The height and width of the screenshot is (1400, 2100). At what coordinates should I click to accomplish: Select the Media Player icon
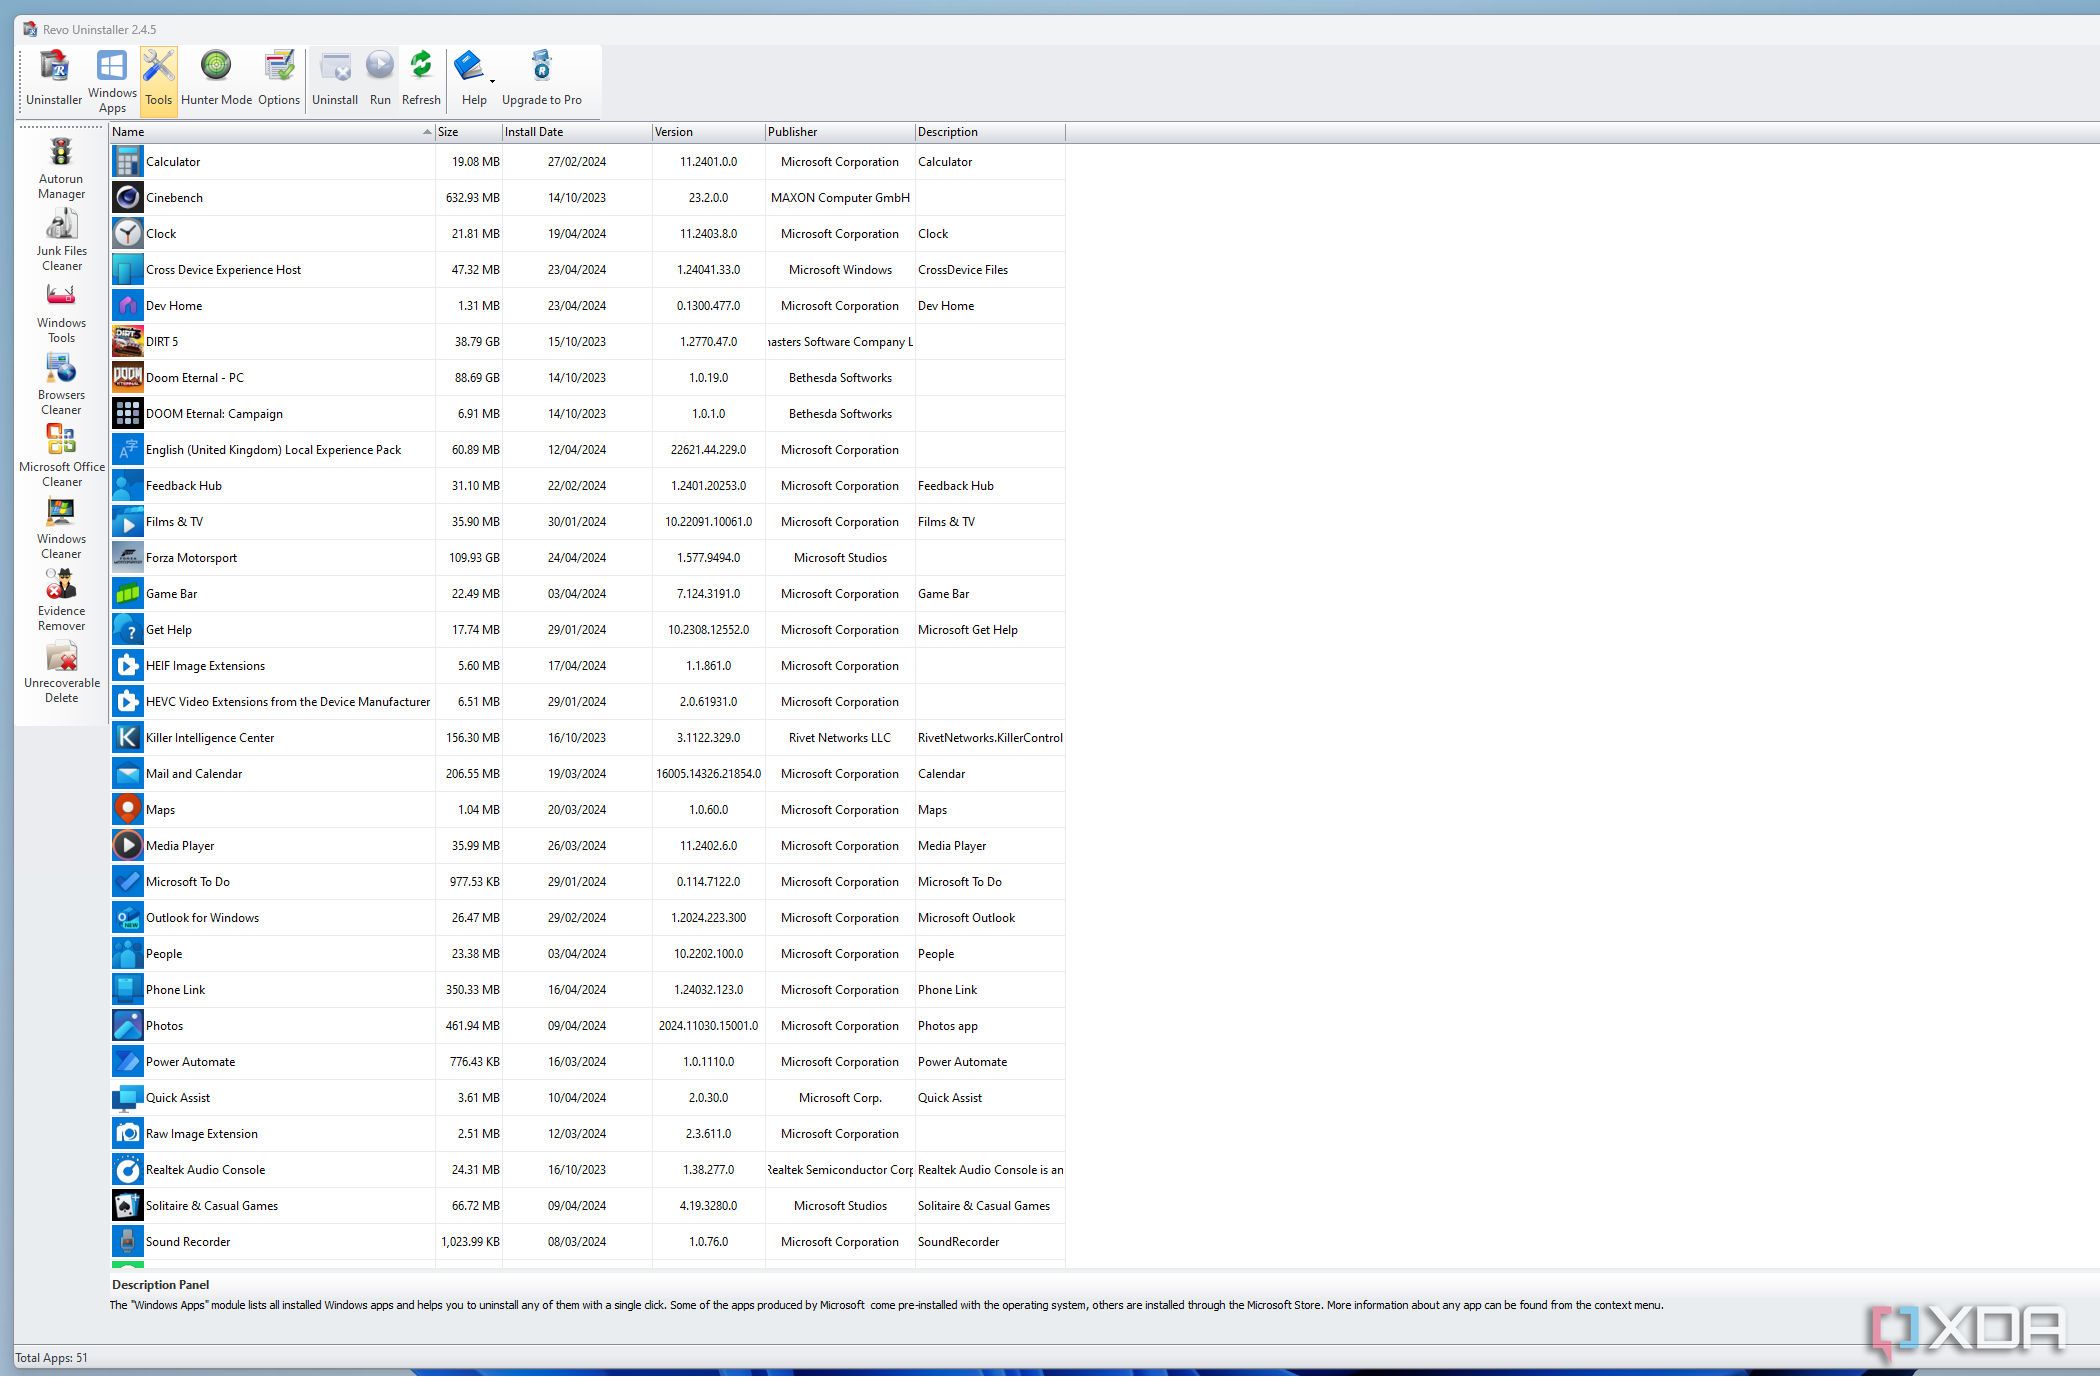[127, 846]
